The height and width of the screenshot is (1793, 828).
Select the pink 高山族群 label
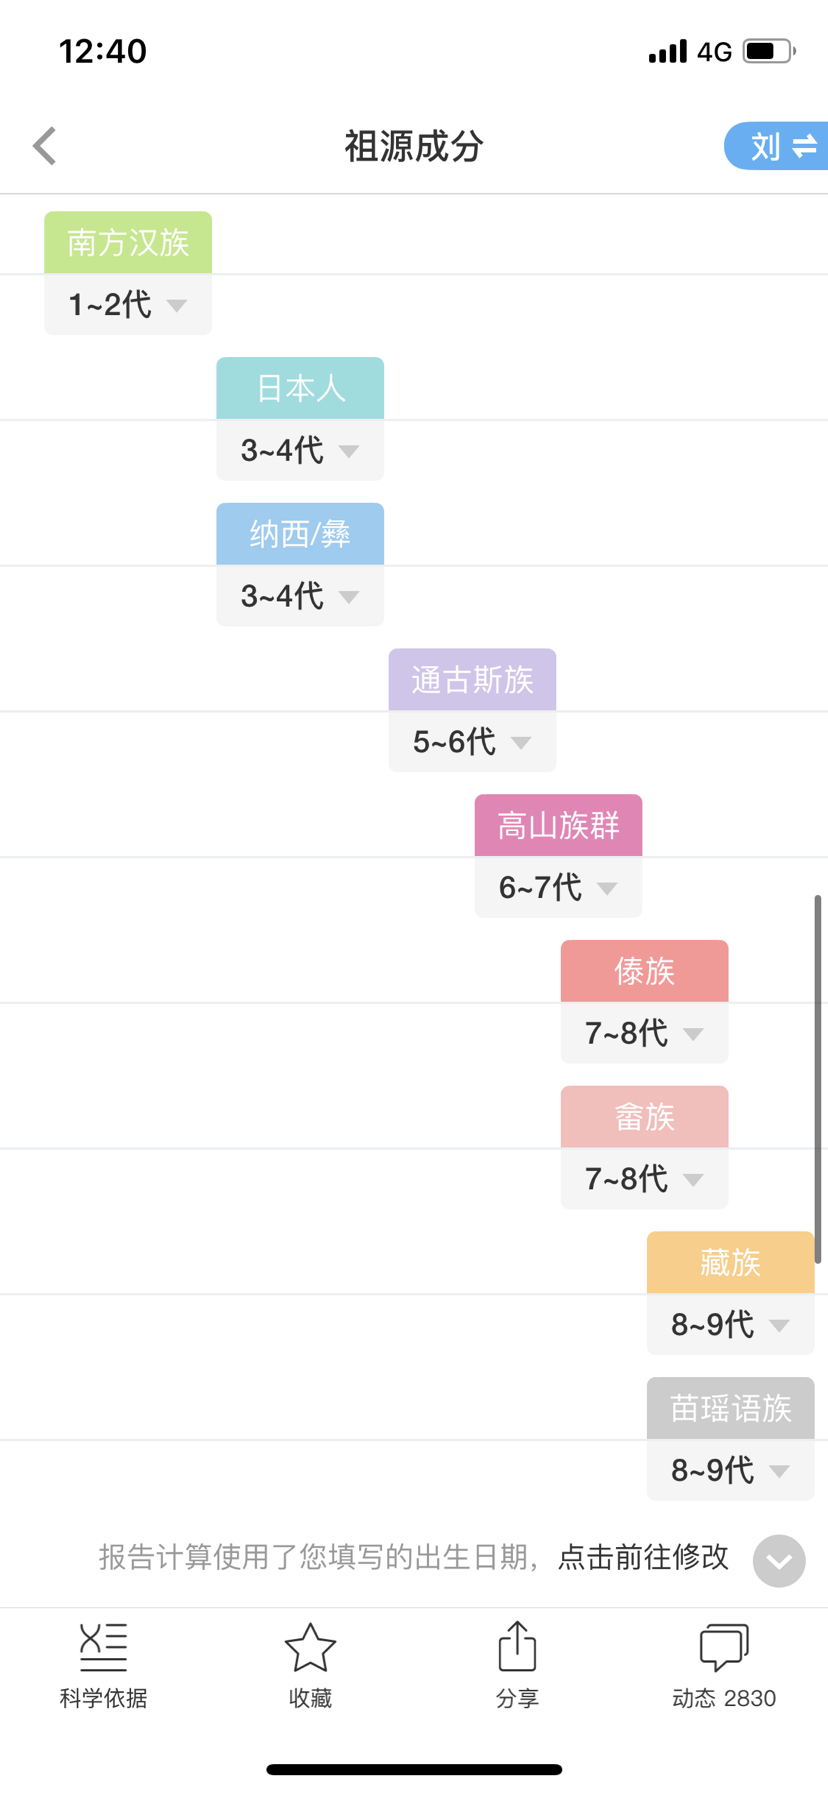coord(558,825)
